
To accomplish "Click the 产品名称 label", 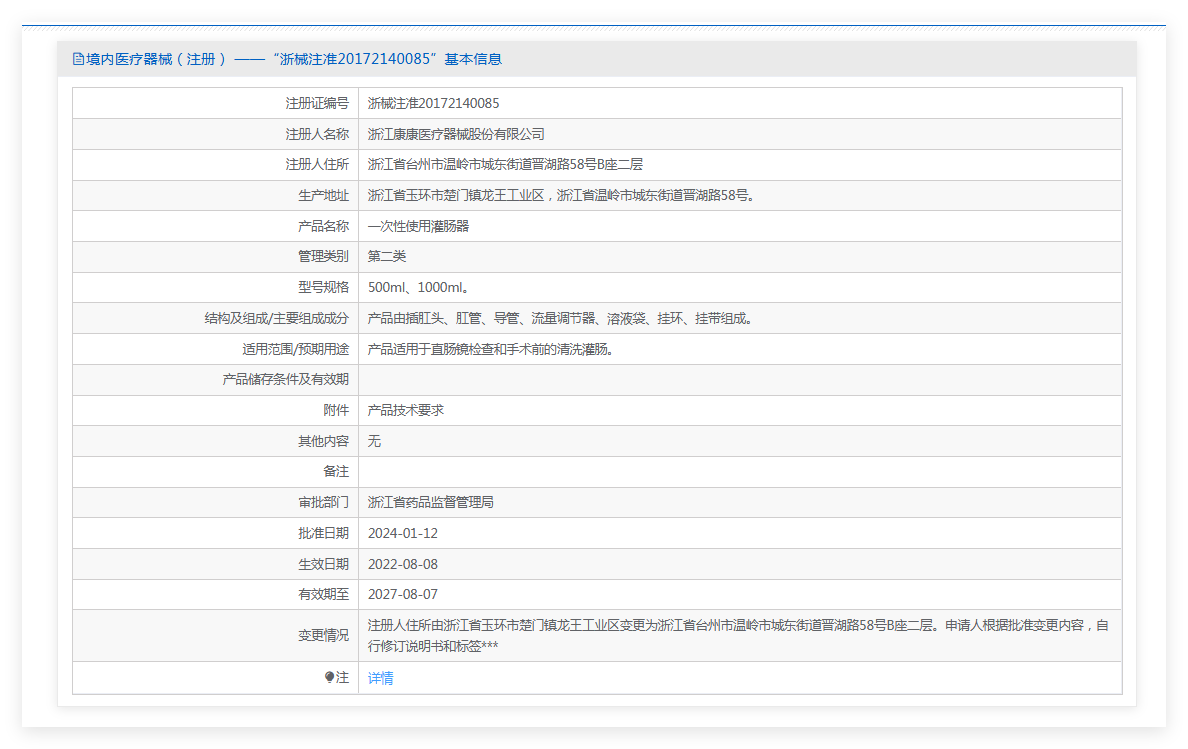I will pyautogui.click(x=323, y=226).
